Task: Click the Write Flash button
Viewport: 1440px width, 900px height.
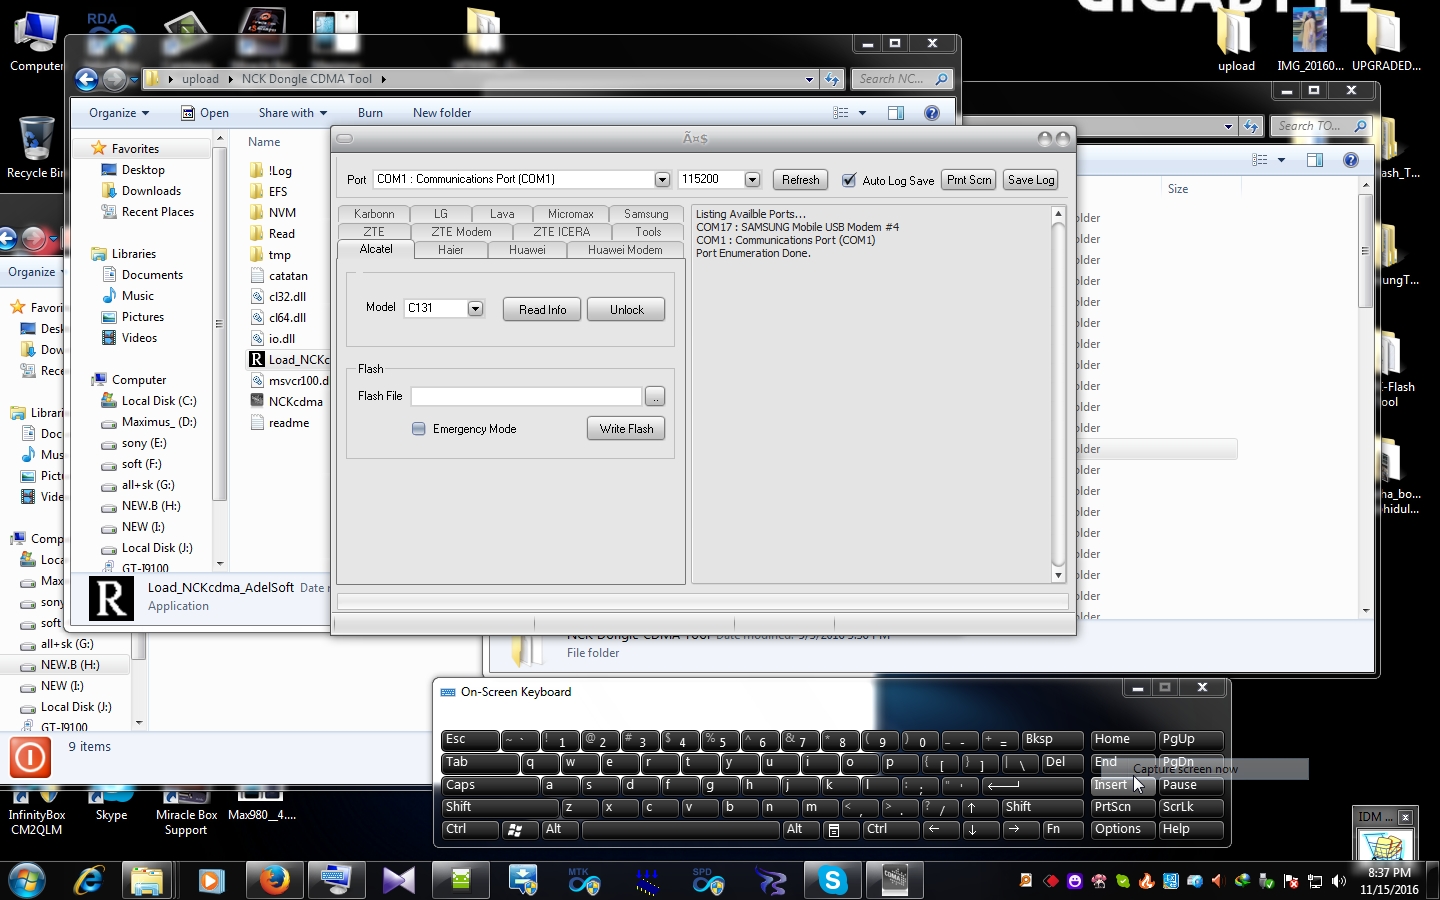Action: [x=626, y=428]
